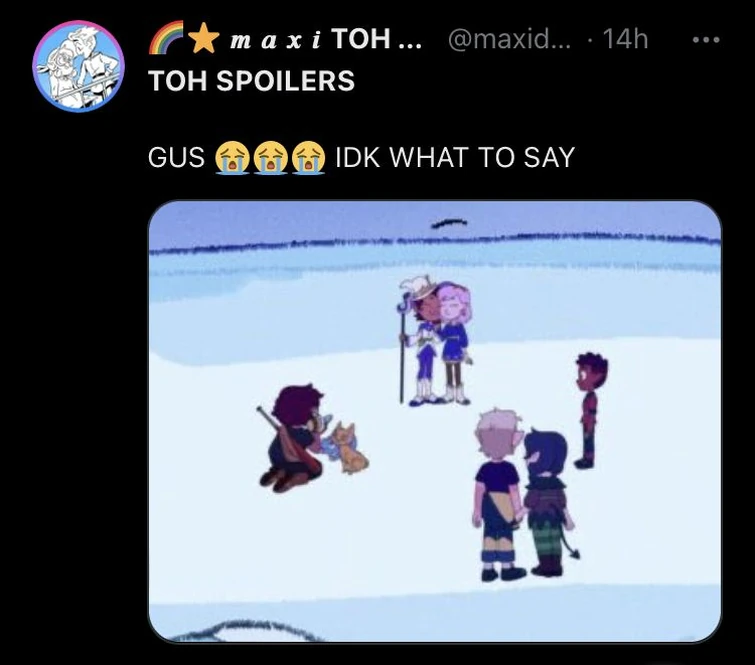This screenshot has height=665, width=755.
Task: Click the boy standing alone in red
Action: [x=591, y=410]
